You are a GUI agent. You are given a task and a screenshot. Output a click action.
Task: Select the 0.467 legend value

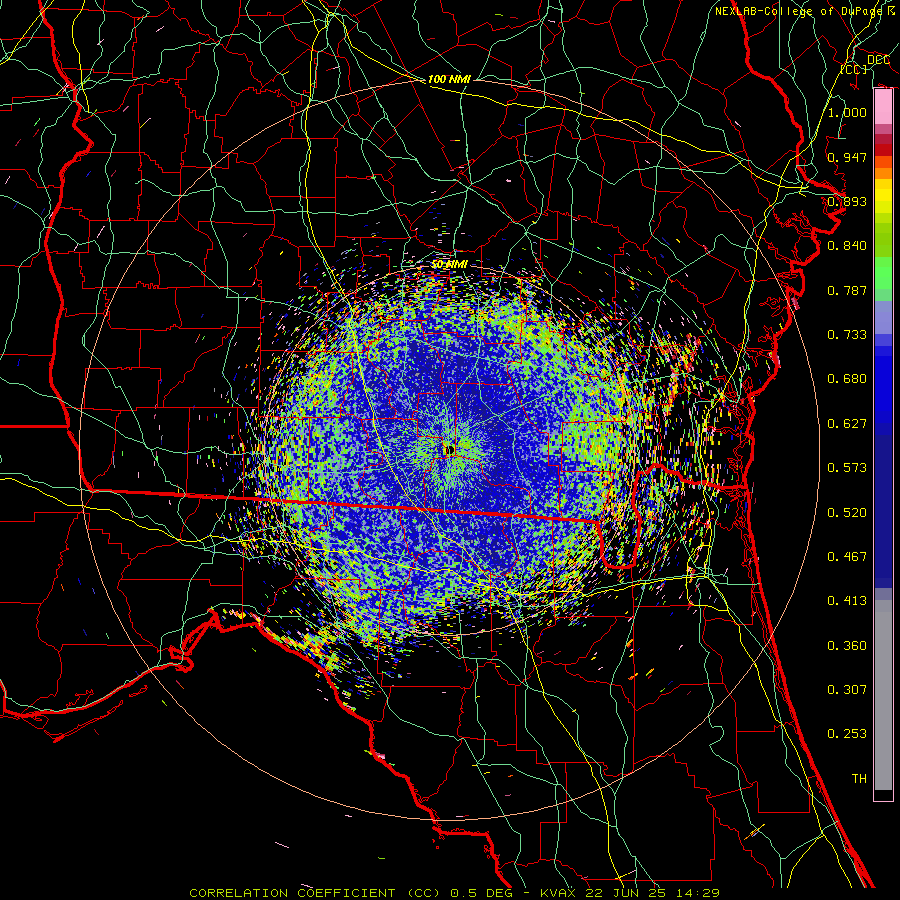tap(847, 557)
